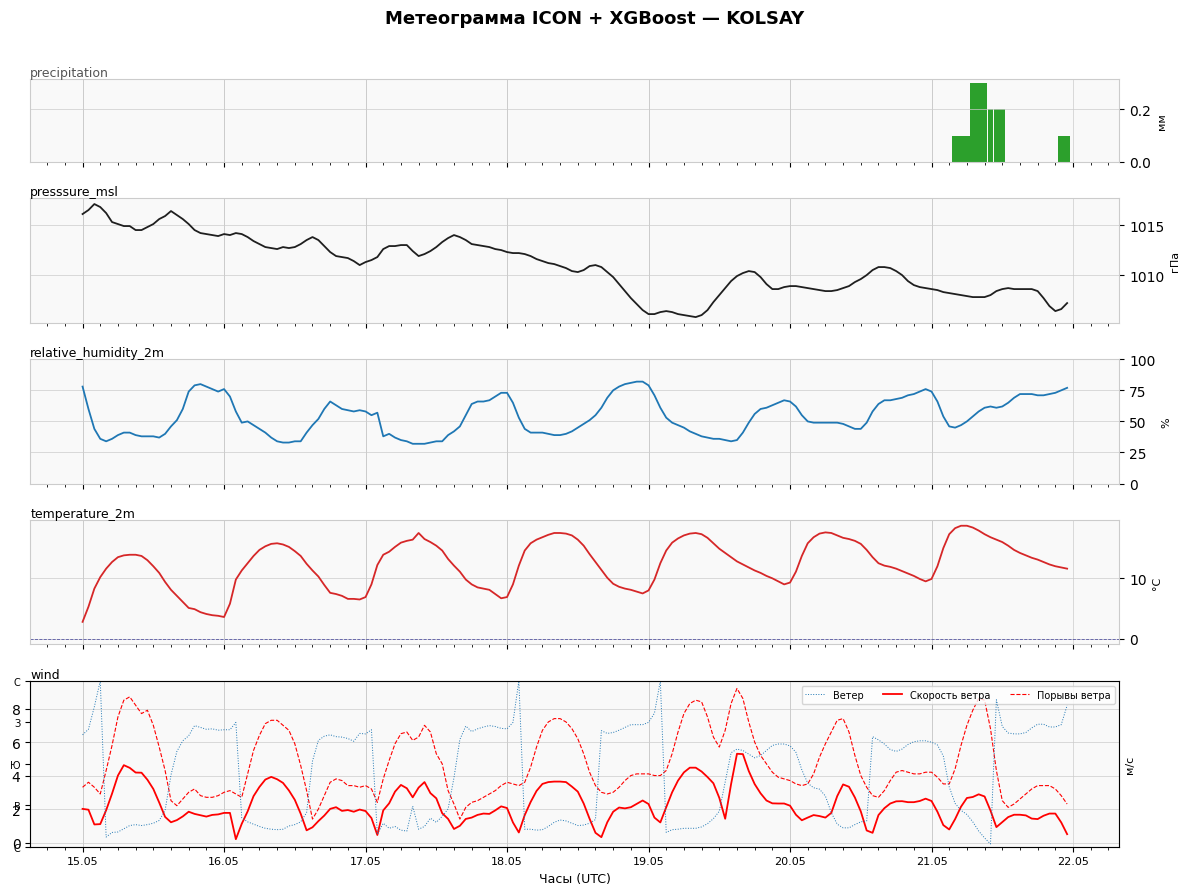Click the Часы (UTC) axis label
The width and height of the screenshot is (1189, 895).
pyautogui.click(x=575, y=879)
